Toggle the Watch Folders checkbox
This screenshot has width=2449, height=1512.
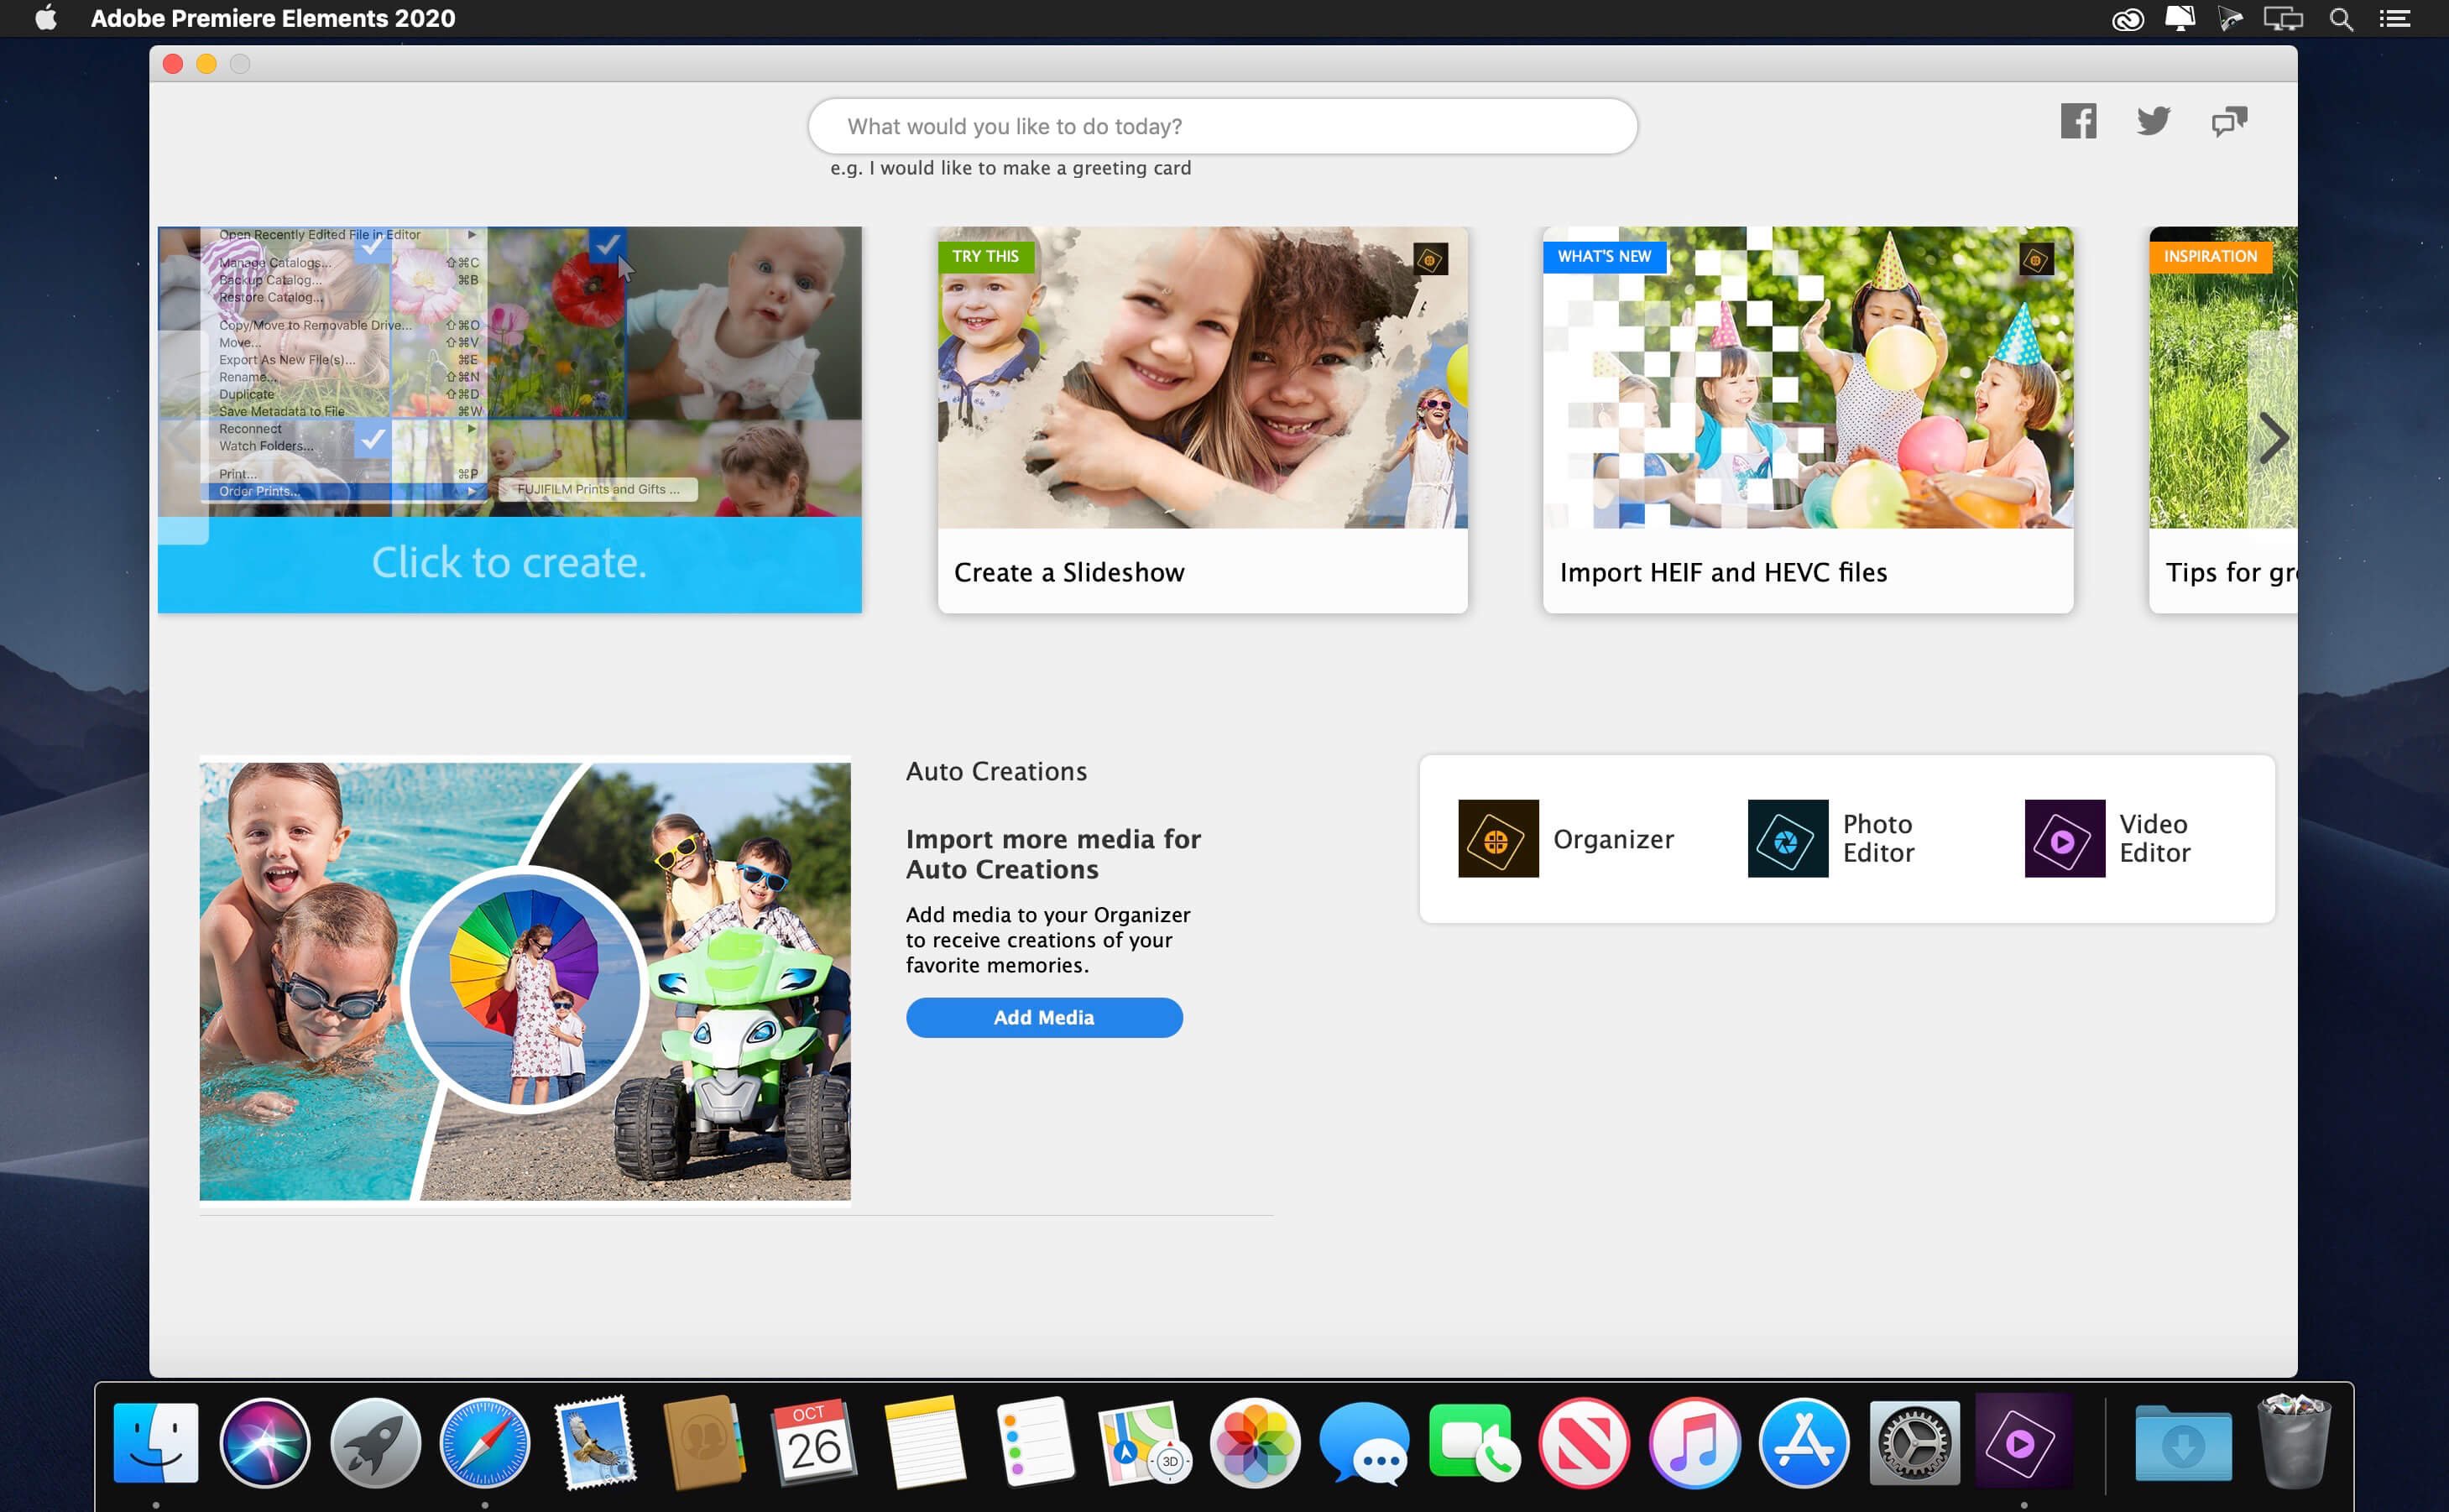point(373,442)
